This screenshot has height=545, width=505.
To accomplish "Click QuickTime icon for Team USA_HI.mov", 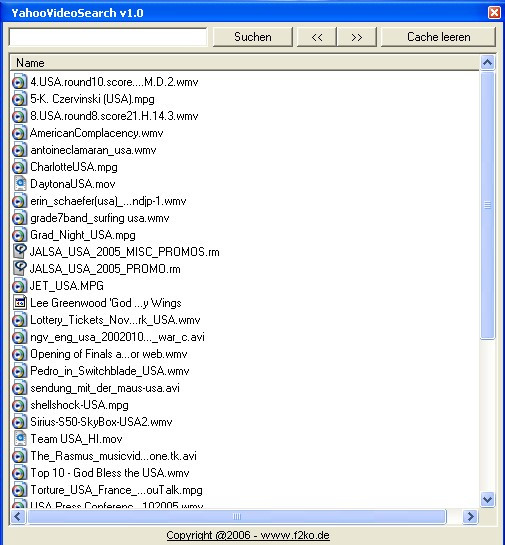I will pos(20,439).
